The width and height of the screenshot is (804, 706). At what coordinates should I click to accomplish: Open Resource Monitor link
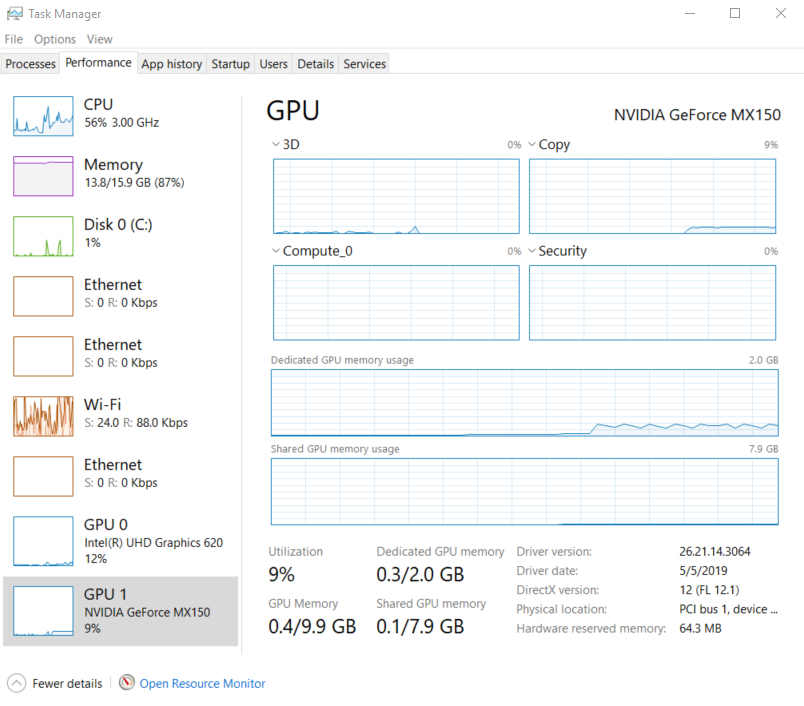pyautogui.click(x=202, y=683)
